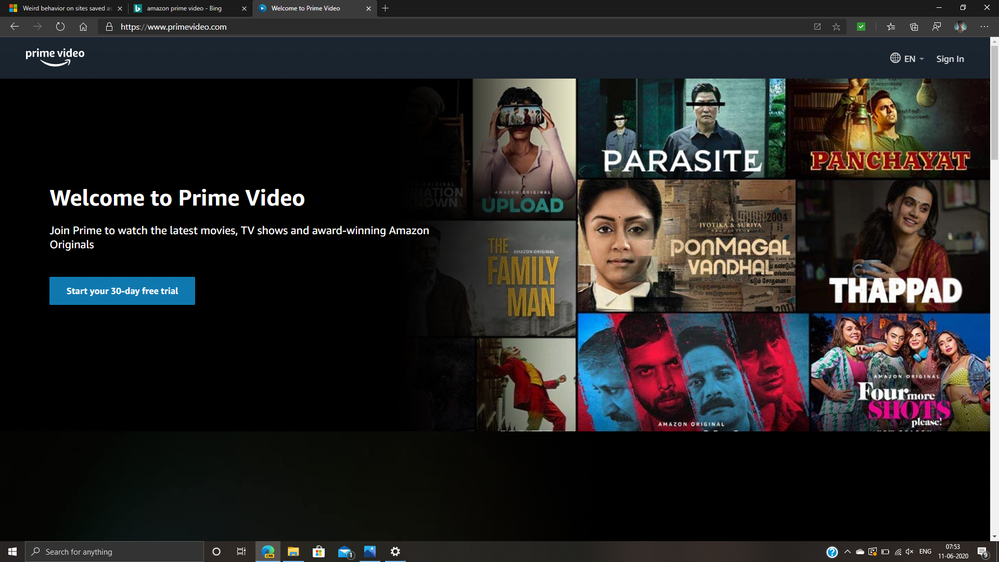Open the Get Help tray icon
The width and height of the screenshot is (999, 562).
(831, 552)
